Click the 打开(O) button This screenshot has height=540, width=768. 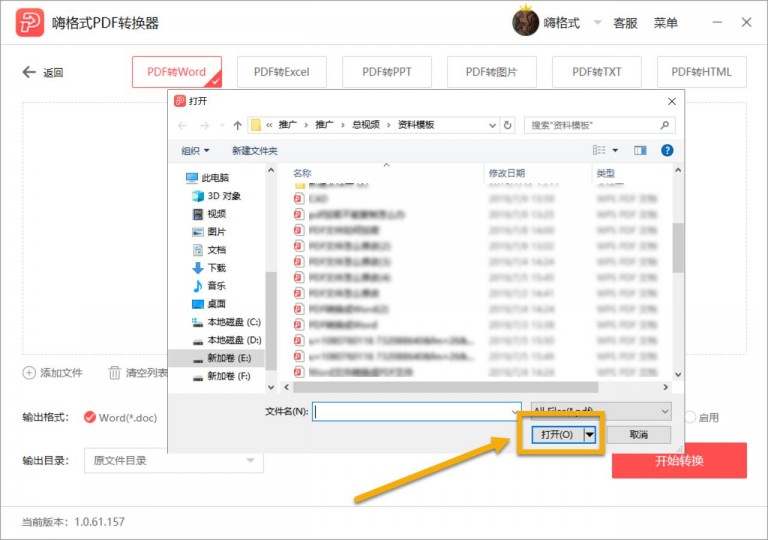[557, 435]
